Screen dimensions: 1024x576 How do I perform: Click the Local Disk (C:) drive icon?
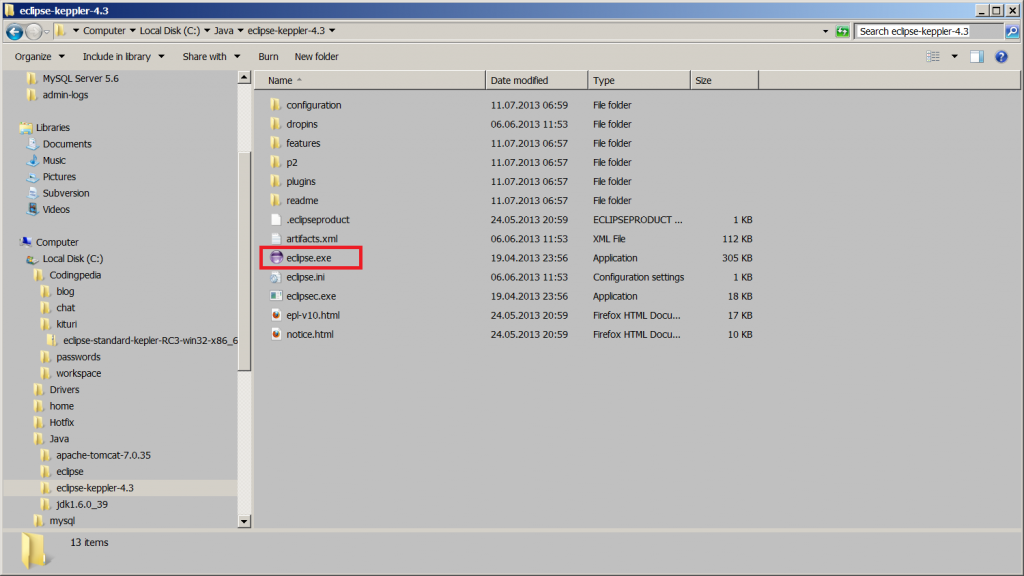pyautogui.click(x=33, y=259)
